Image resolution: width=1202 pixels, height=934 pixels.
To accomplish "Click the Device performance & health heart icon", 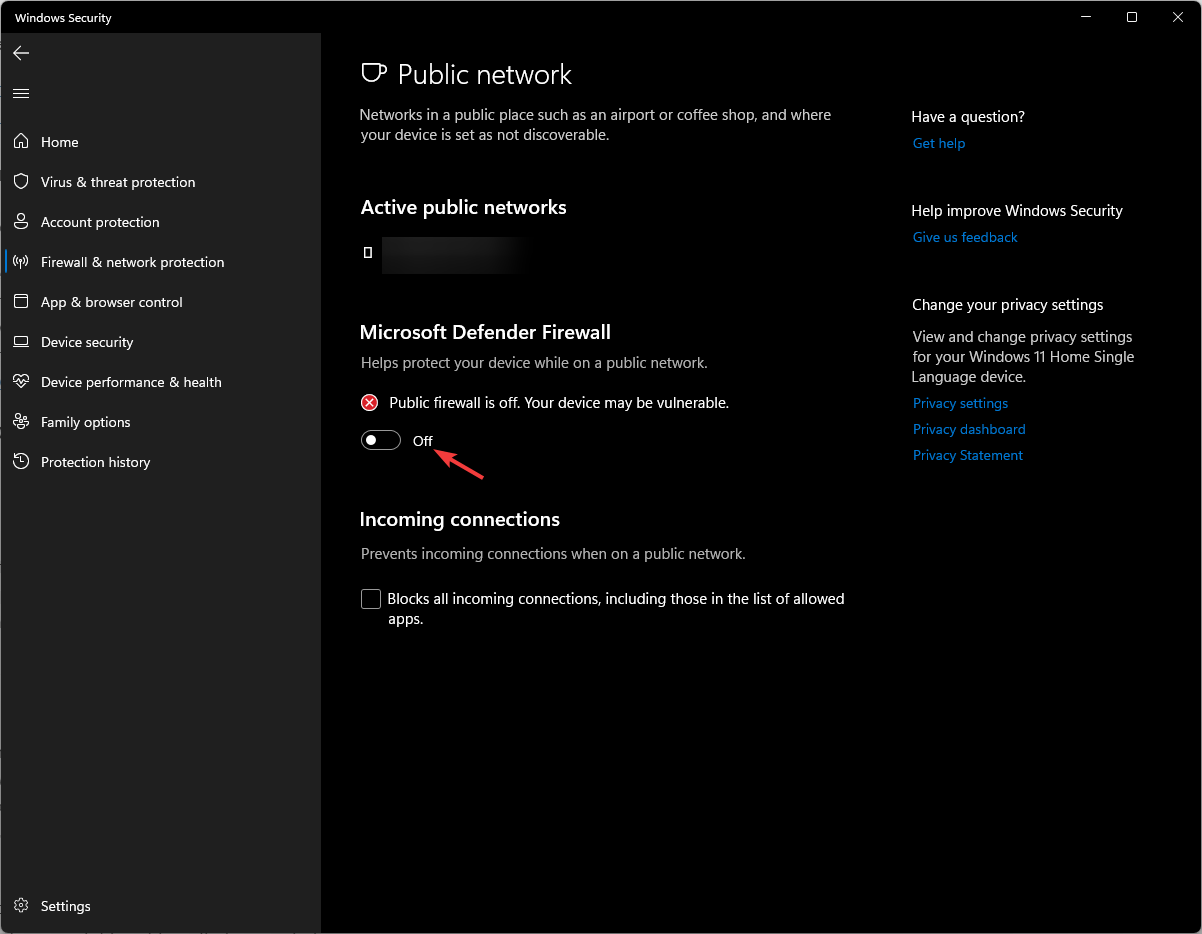I will click(x=21, y=382).
